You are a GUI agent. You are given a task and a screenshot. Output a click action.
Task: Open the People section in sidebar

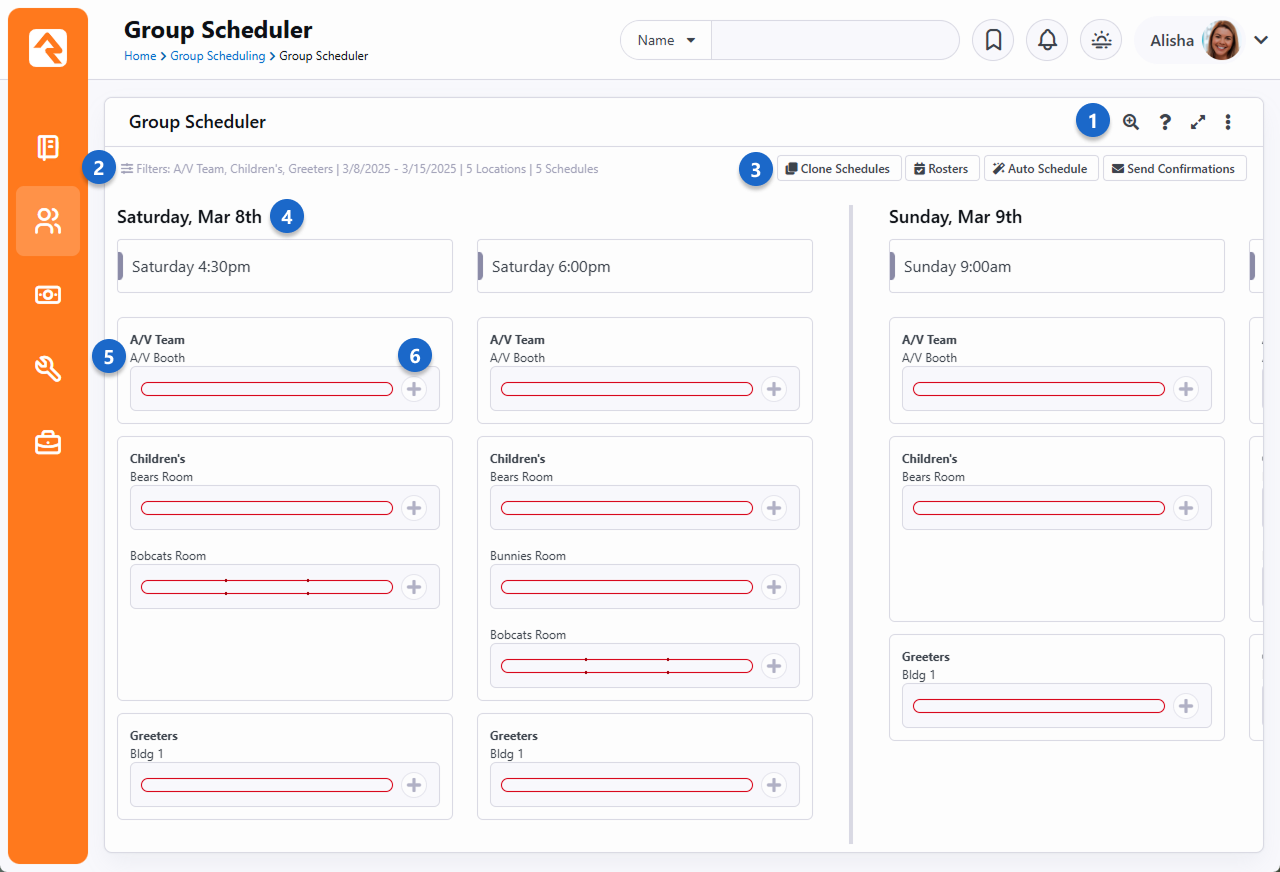pos(48,221)
